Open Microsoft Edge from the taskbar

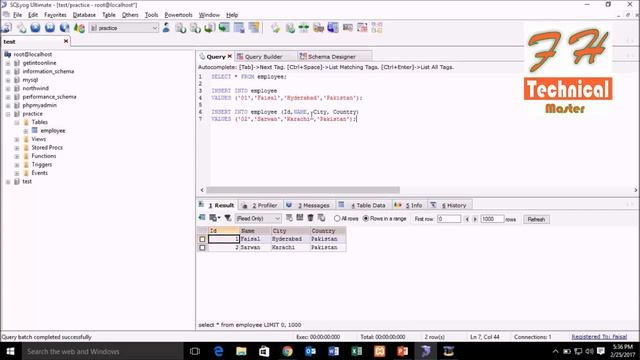click(x=219, y=351)
